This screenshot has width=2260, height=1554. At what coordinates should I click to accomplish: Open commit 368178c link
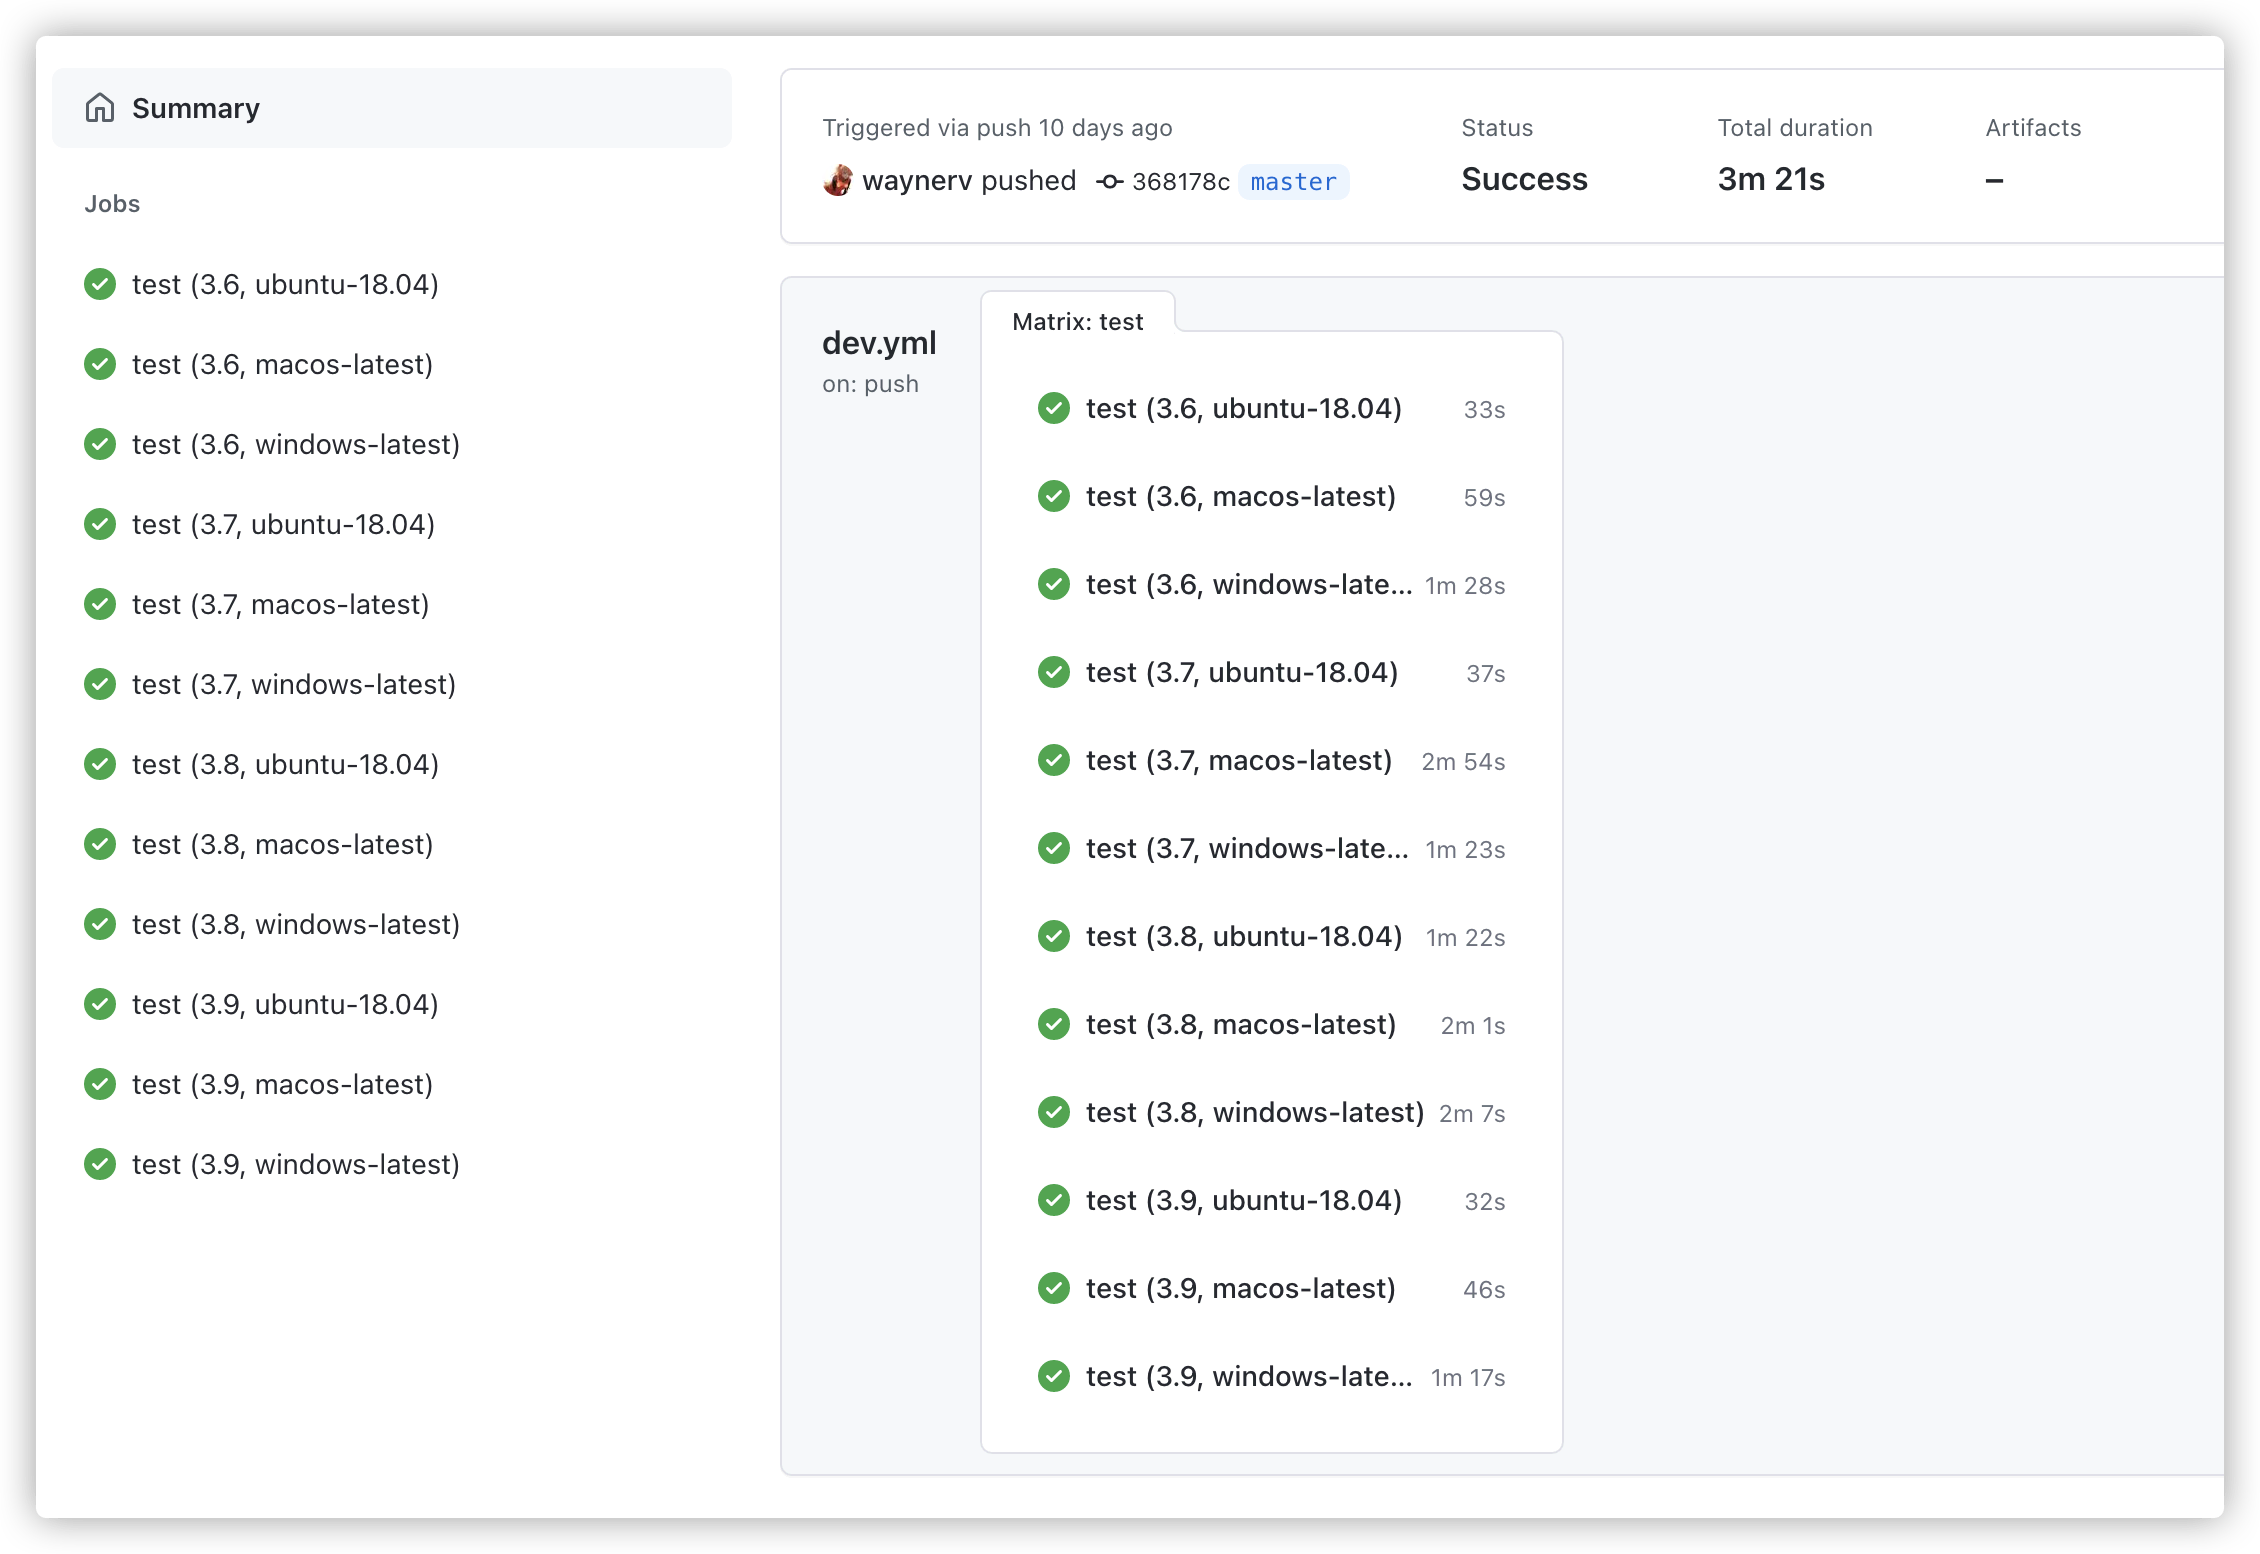pos(1180,182)
